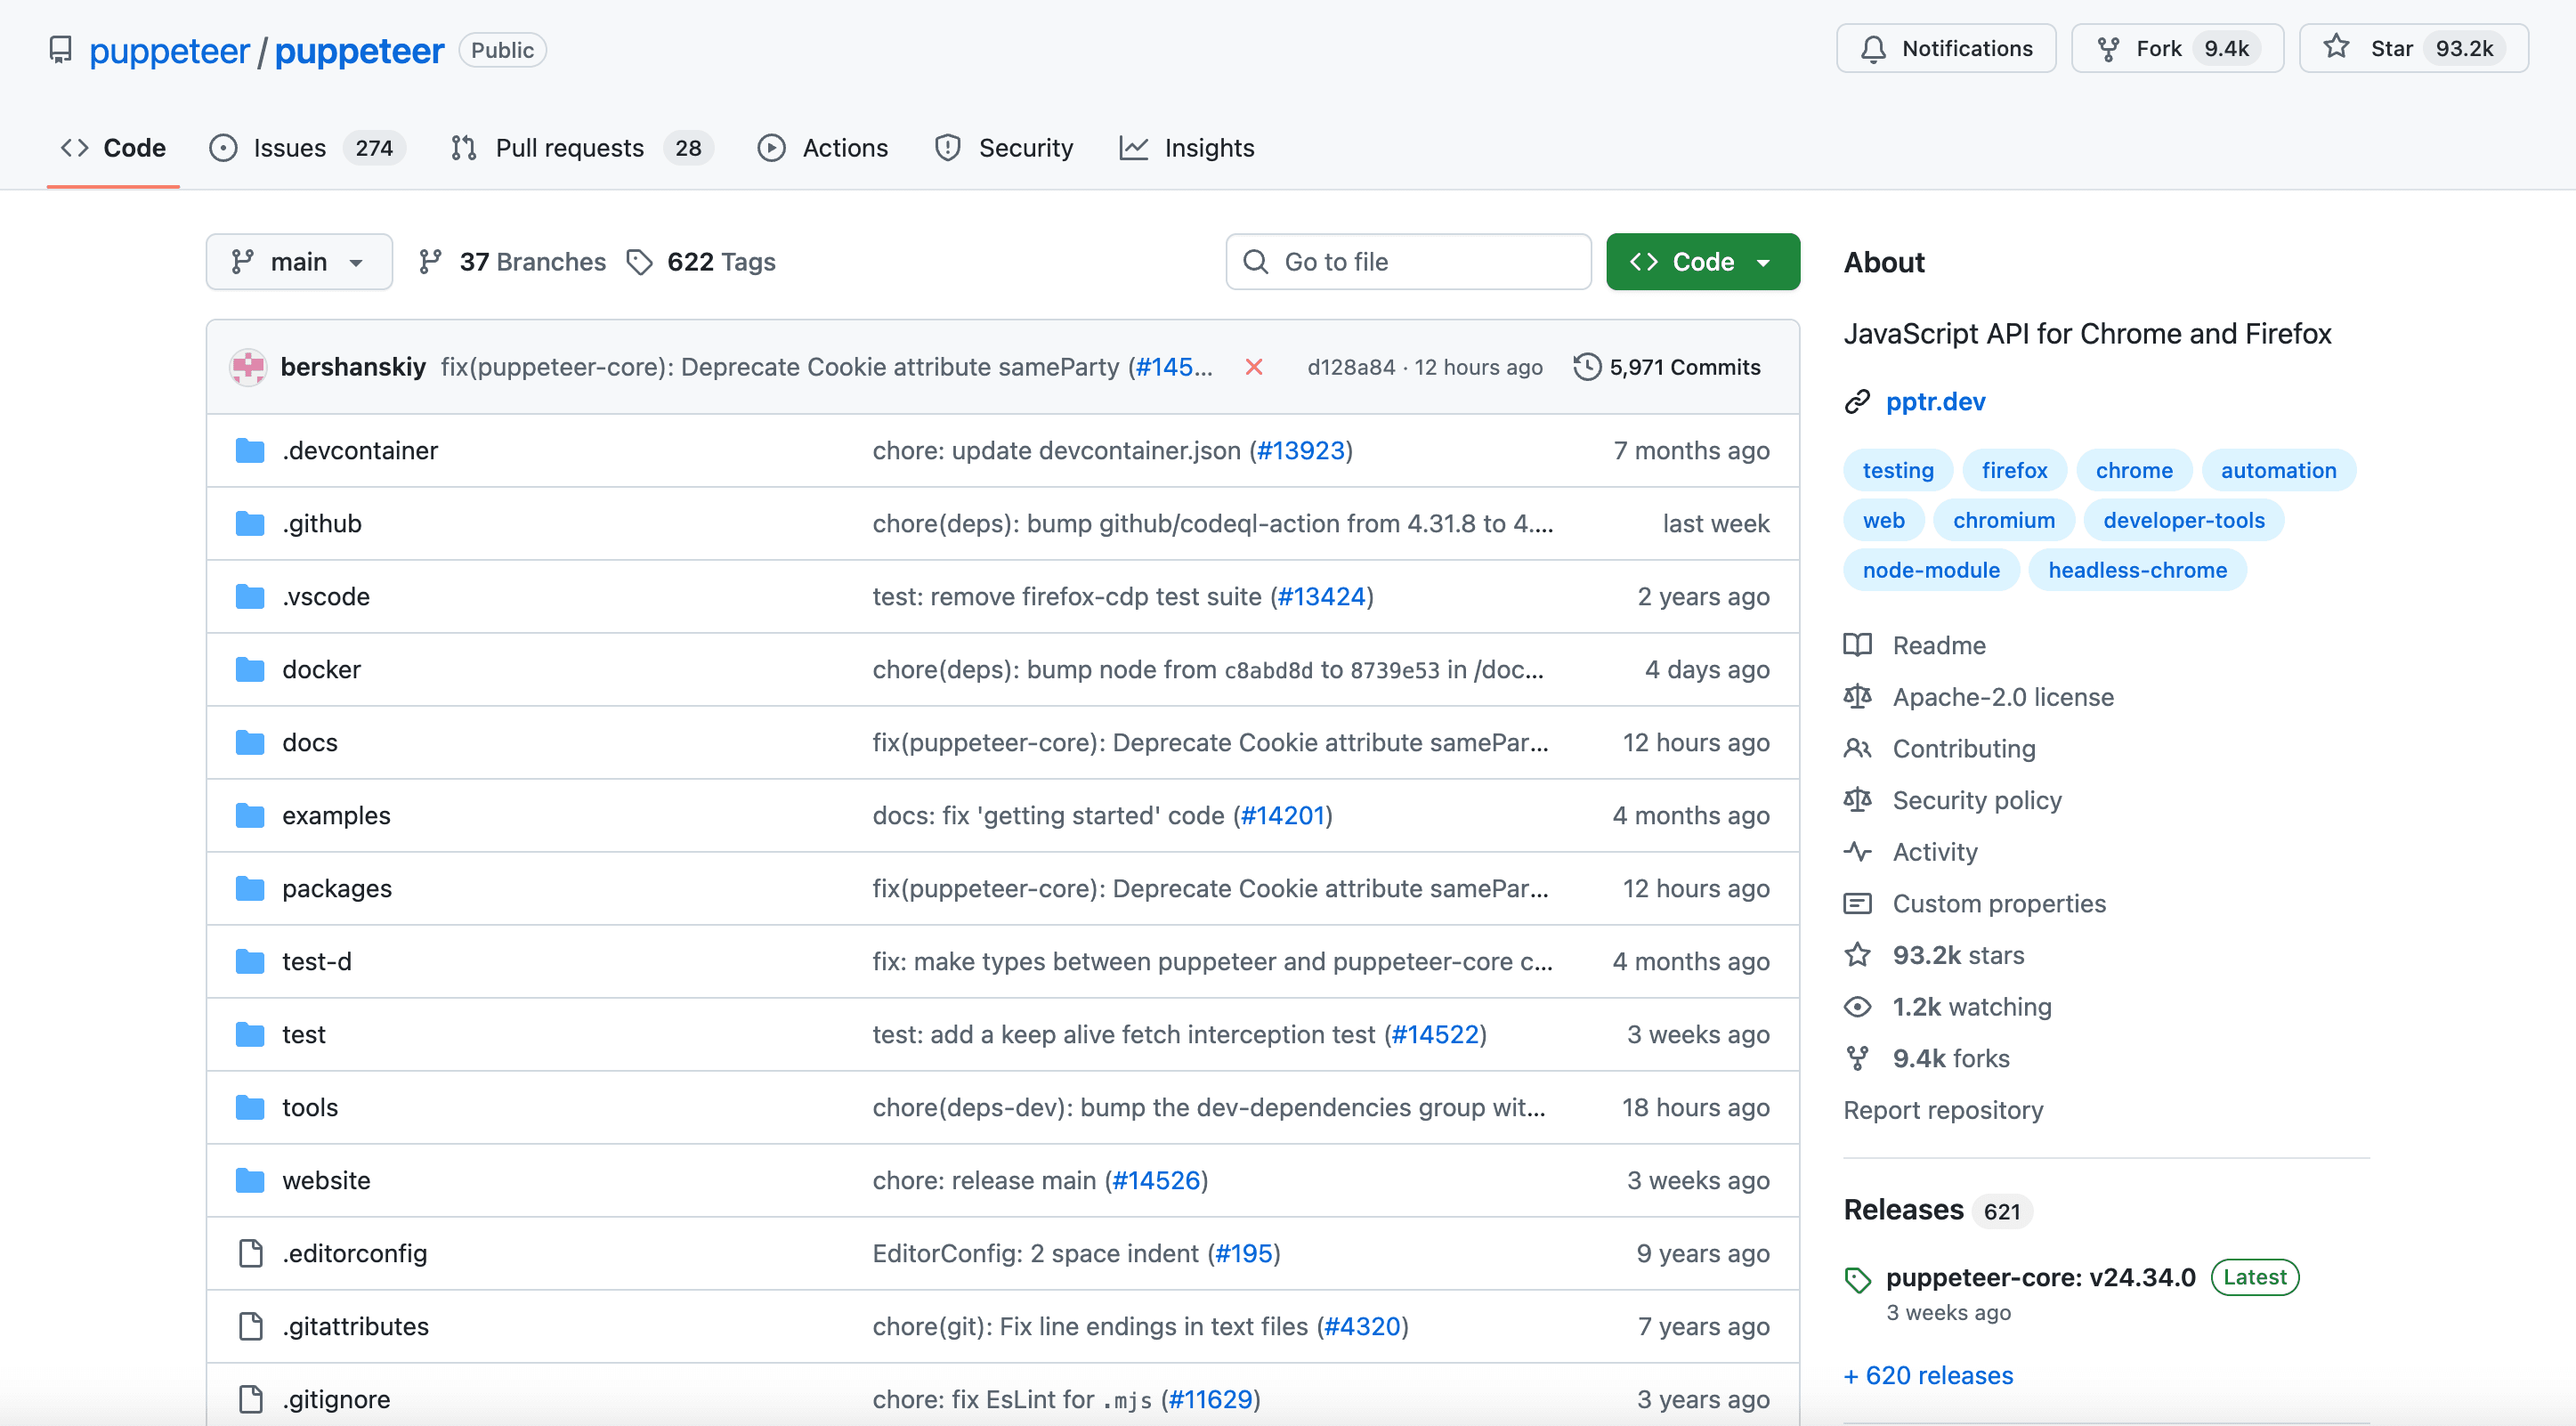Click the Readme book icon
Screen dimensions: 2576x1426
coord(1858,645)
